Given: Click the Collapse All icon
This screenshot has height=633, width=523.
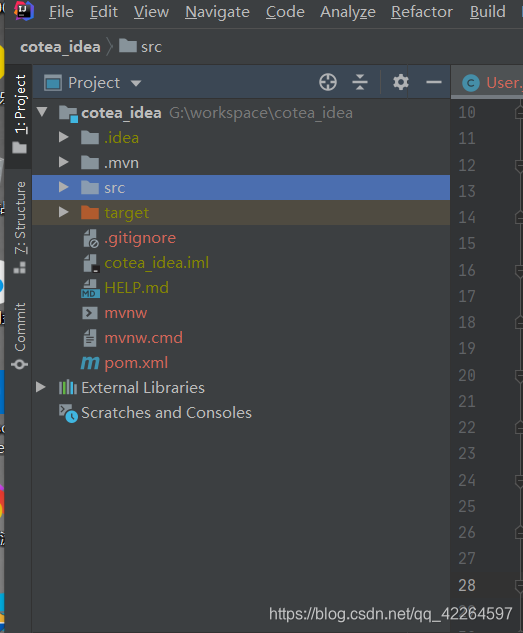Looking at the screenshot, I should (360, 82).
